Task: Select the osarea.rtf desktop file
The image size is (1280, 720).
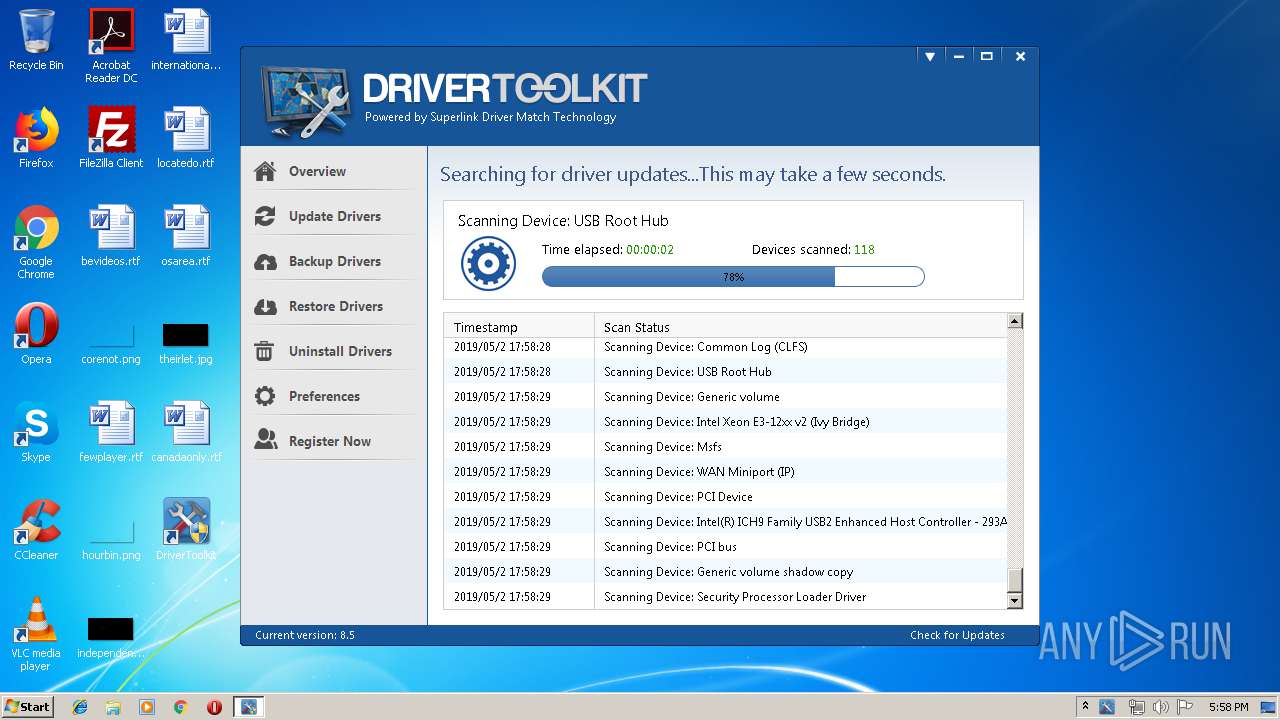Action: pos(186,237)
